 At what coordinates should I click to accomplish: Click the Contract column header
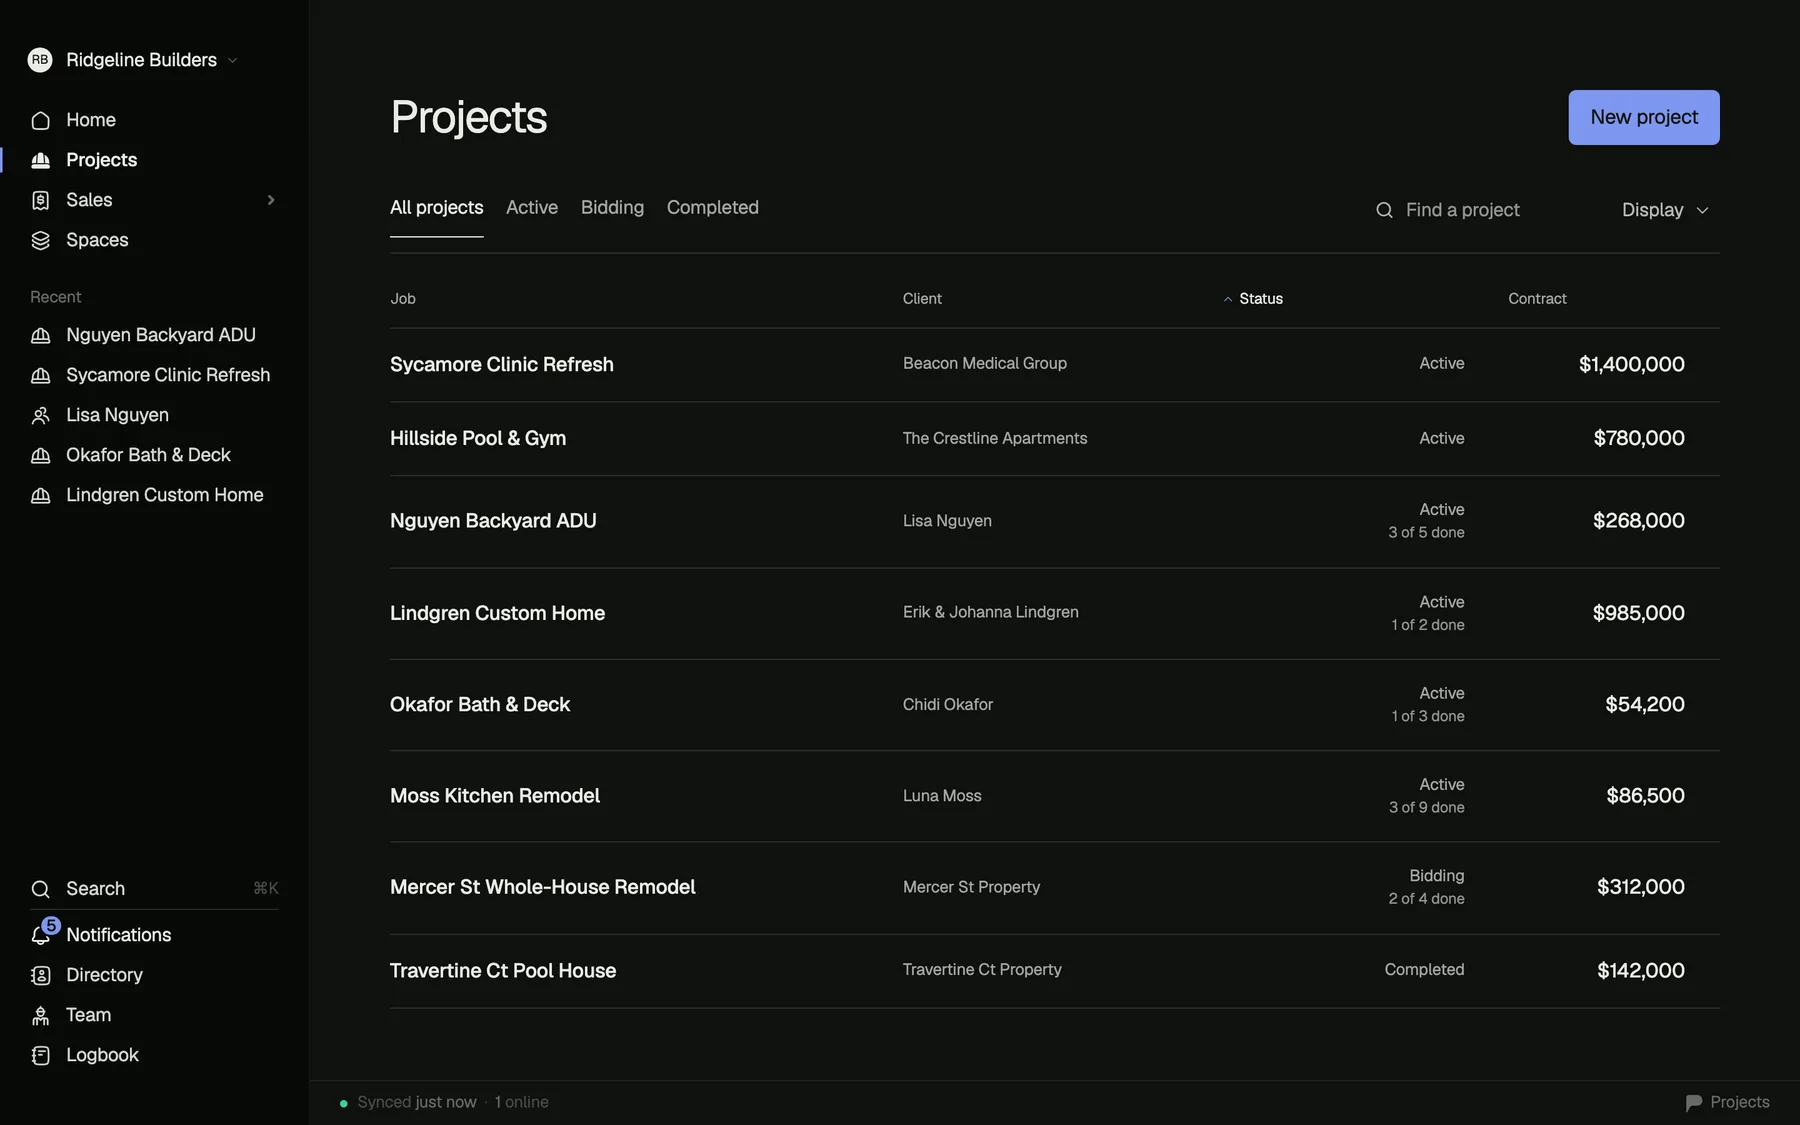pyautogui.click(x=1537, y=299)
